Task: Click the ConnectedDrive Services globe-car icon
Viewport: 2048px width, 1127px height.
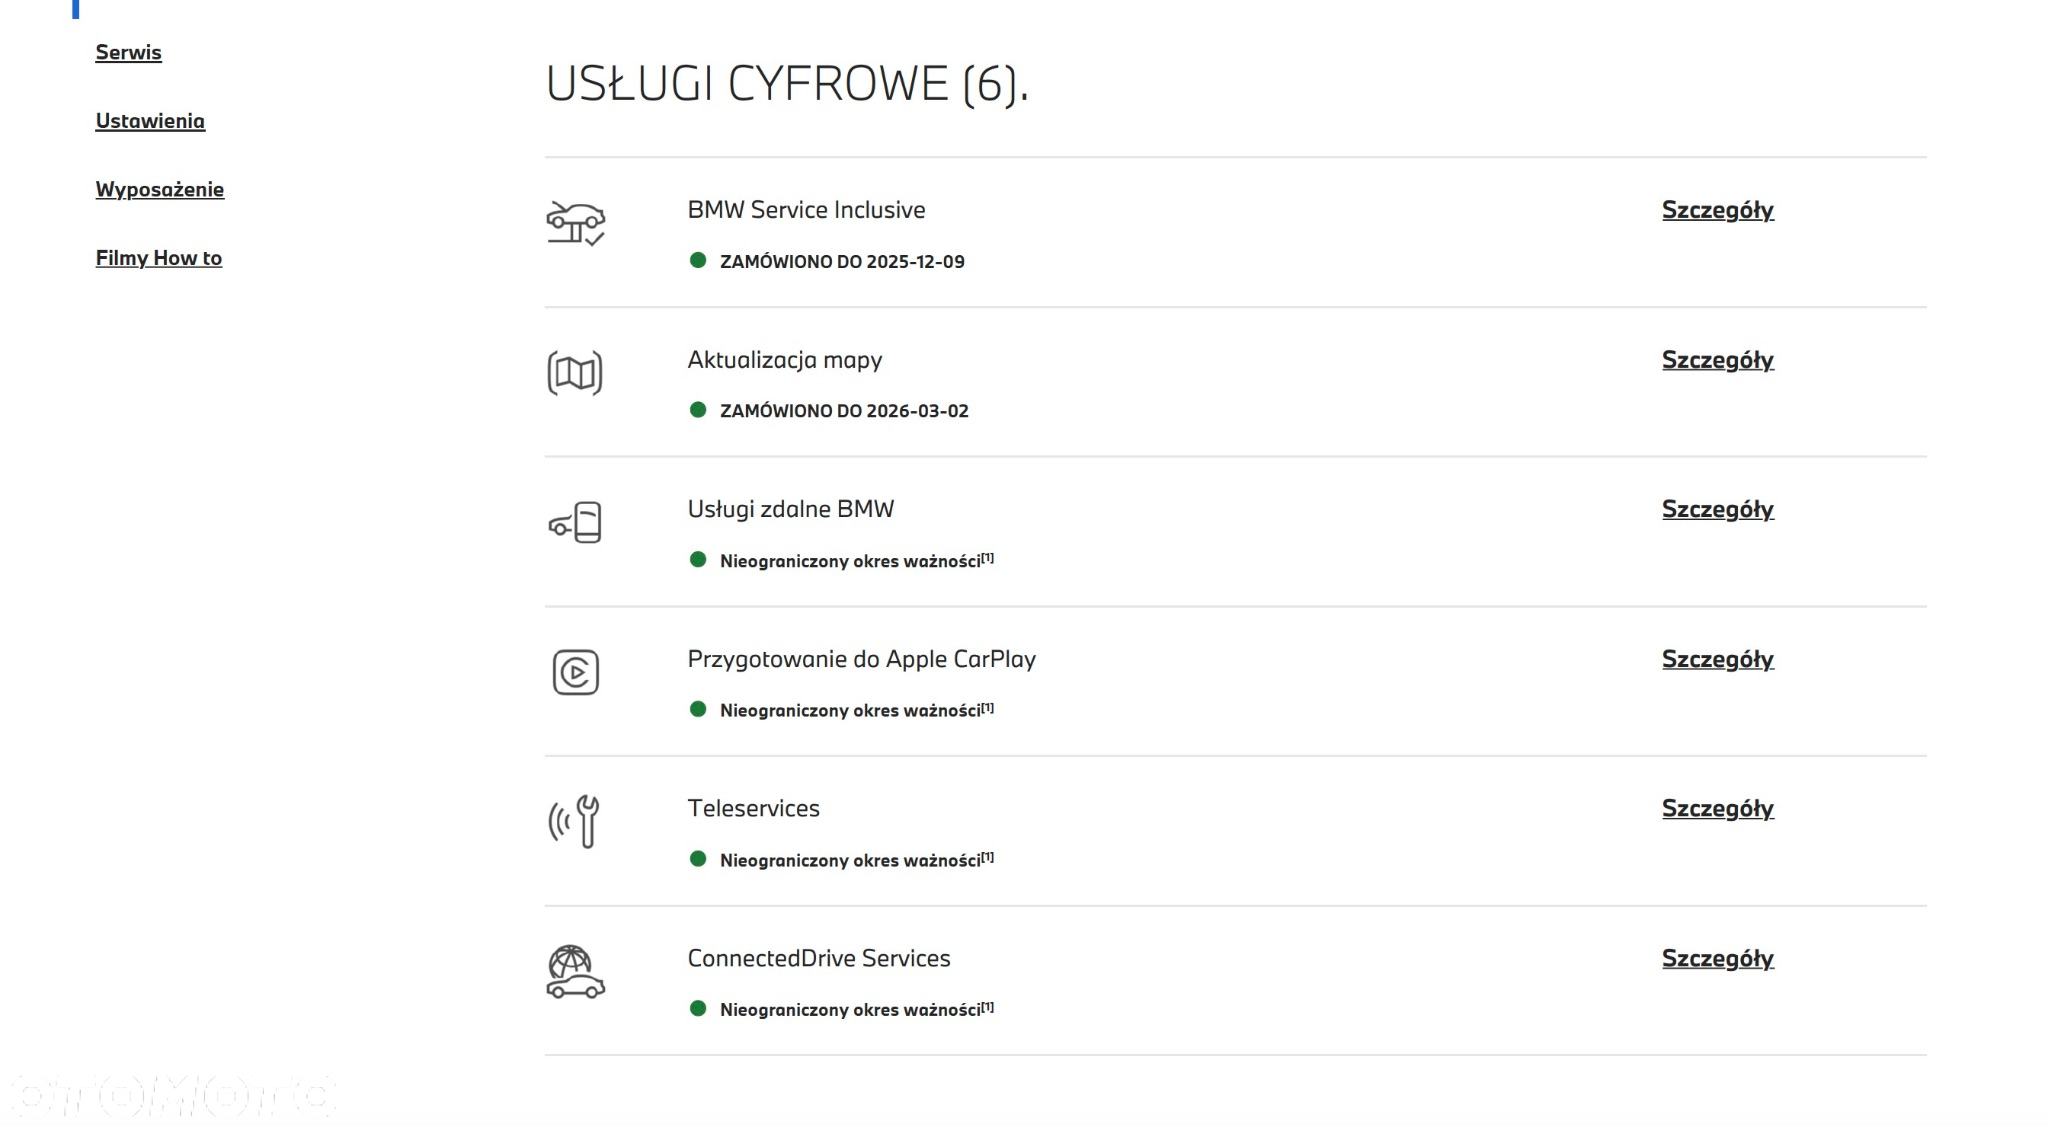Action: [x=575, y=972]
